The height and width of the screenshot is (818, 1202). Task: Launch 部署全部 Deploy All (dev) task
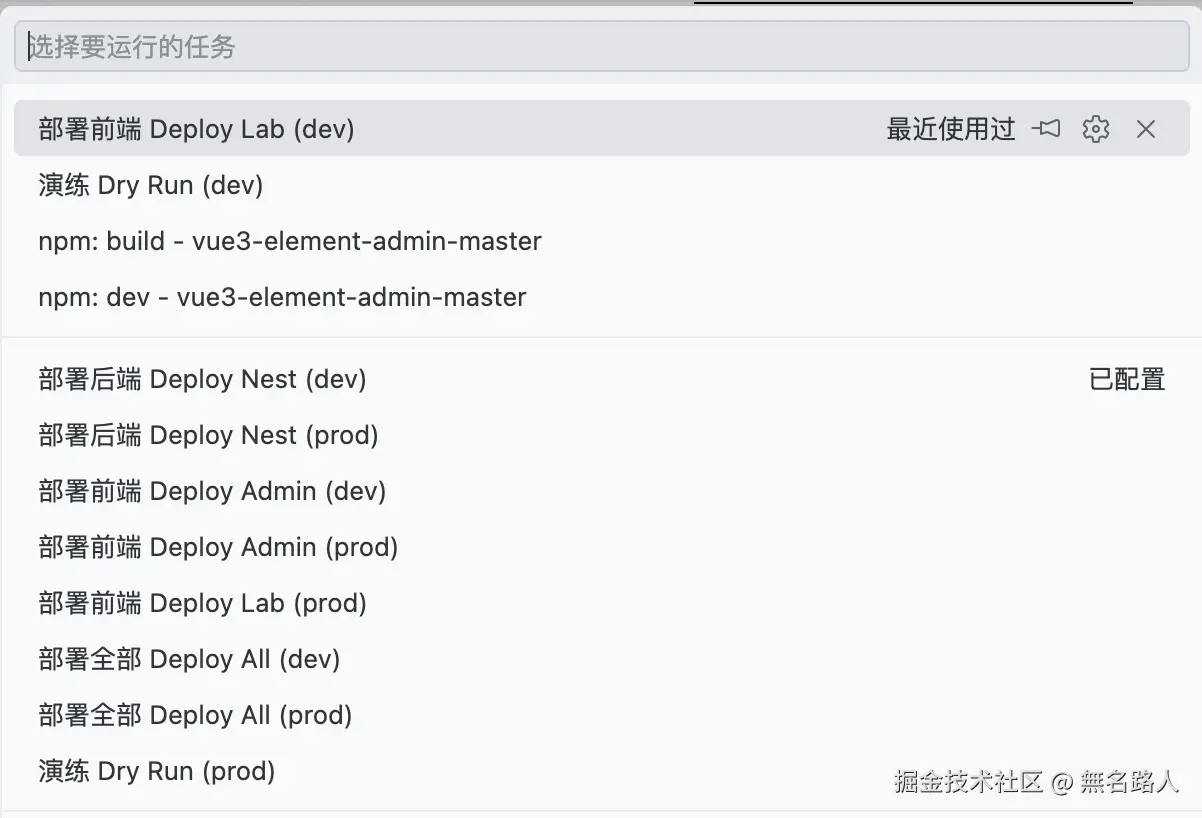tap(190, 659)
